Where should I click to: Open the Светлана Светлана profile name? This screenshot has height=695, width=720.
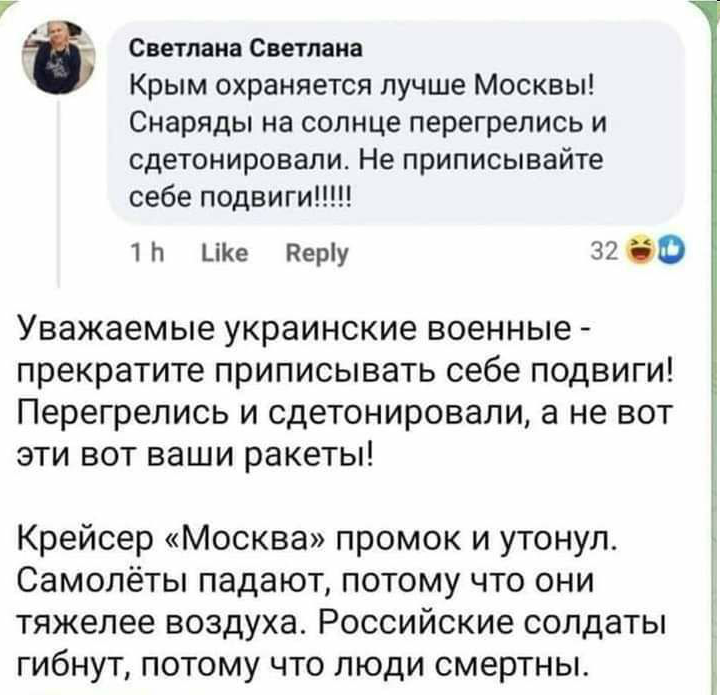[246, 48]
